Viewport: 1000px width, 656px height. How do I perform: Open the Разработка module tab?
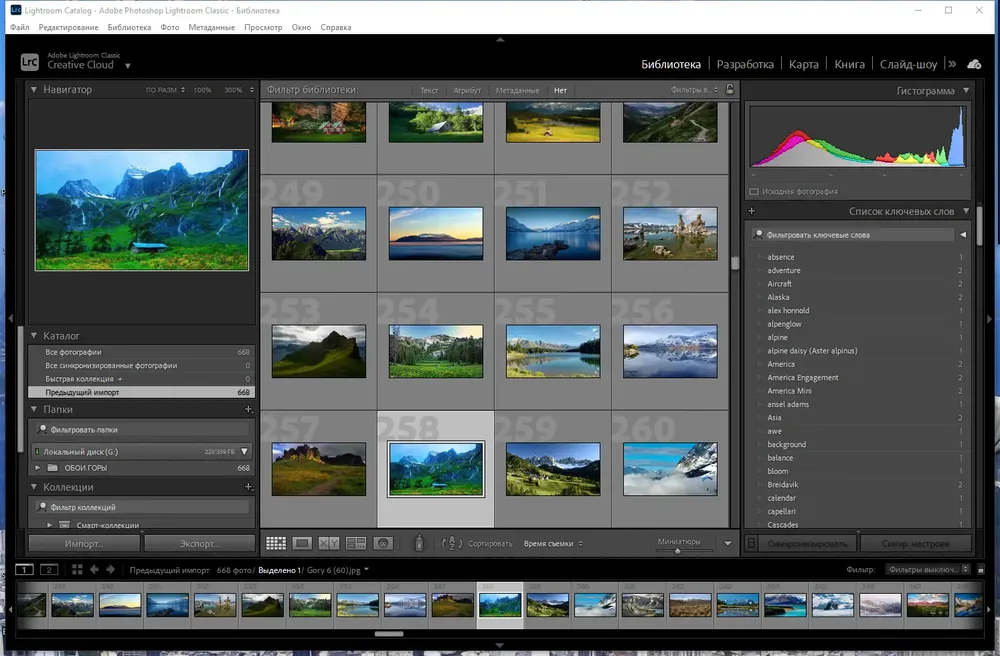click(x=745, y=64)
